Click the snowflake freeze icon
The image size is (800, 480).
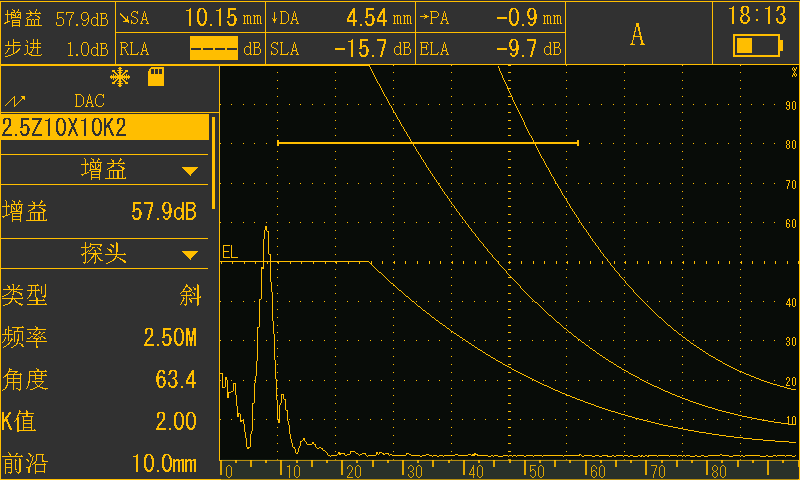click(120, 78)
